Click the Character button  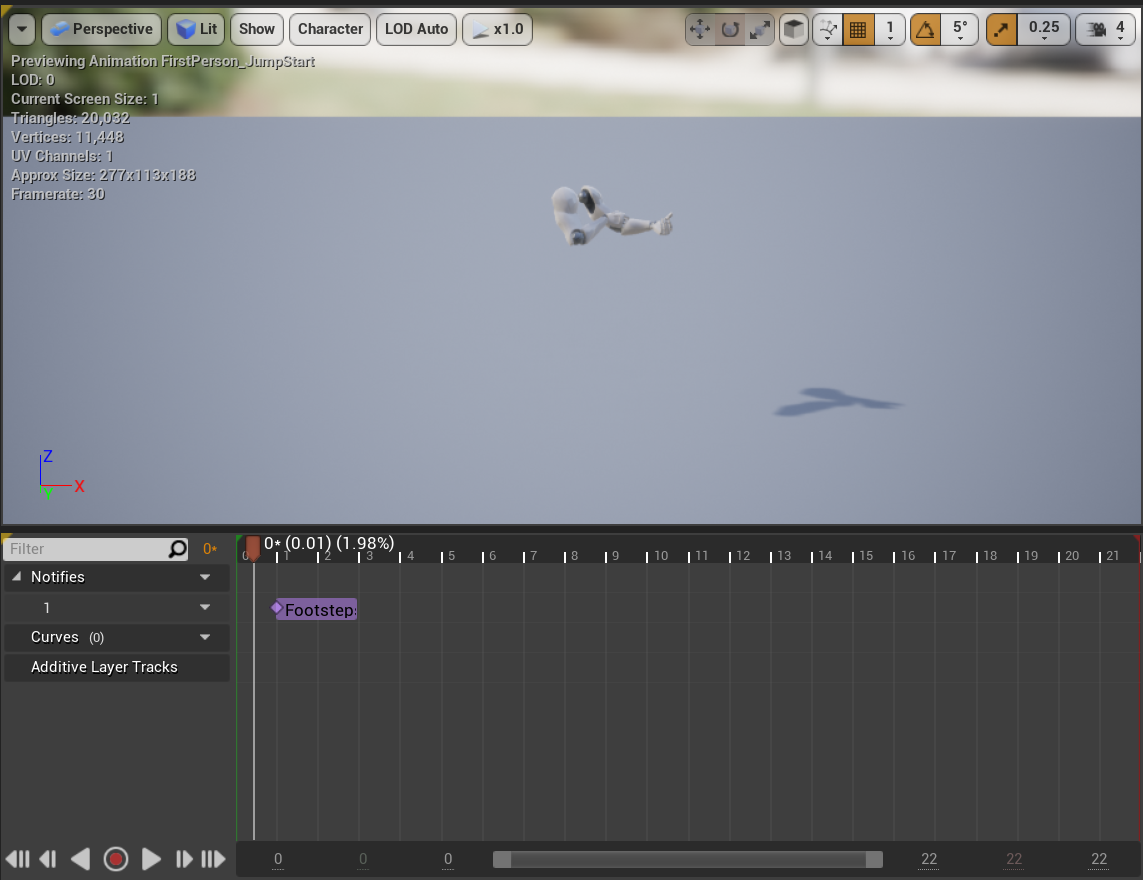[x=330, y=29]
